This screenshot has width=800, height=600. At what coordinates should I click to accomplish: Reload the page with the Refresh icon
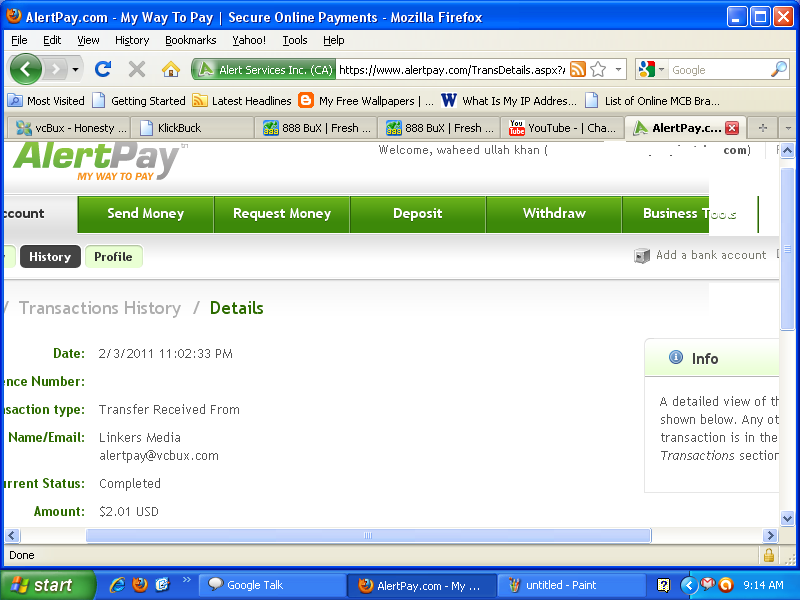coord(103,69)
